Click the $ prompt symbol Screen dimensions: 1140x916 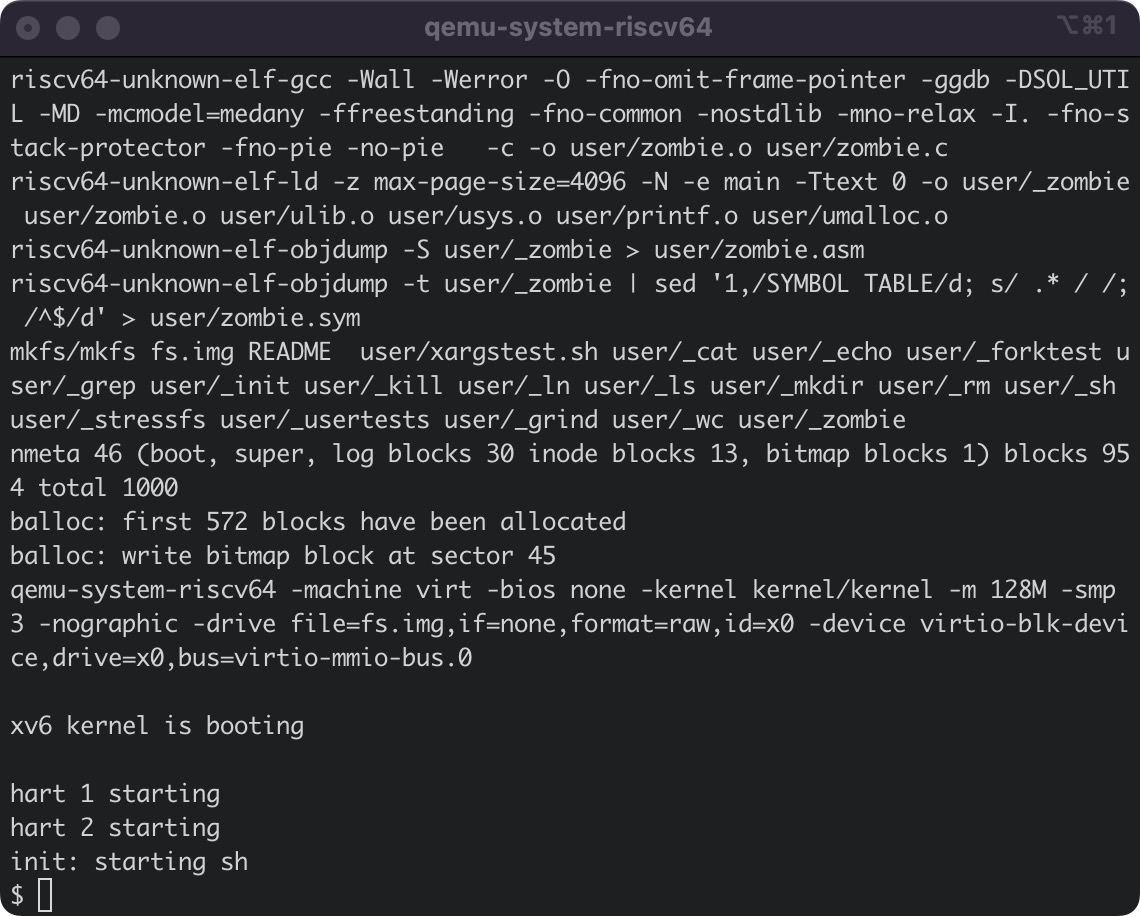(x=17, y=895)
